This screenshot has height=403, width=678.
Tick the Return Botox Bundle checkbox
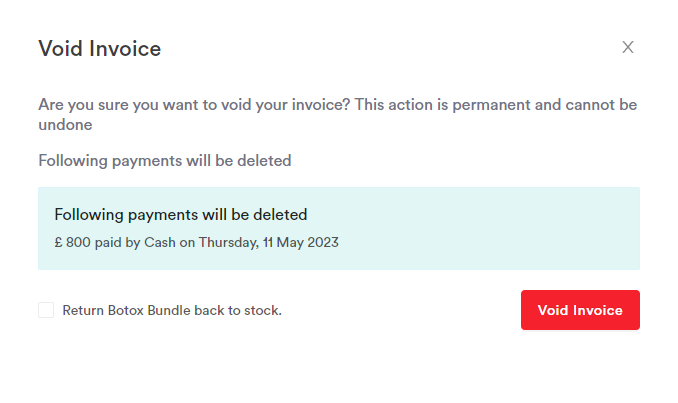(46, 310)
